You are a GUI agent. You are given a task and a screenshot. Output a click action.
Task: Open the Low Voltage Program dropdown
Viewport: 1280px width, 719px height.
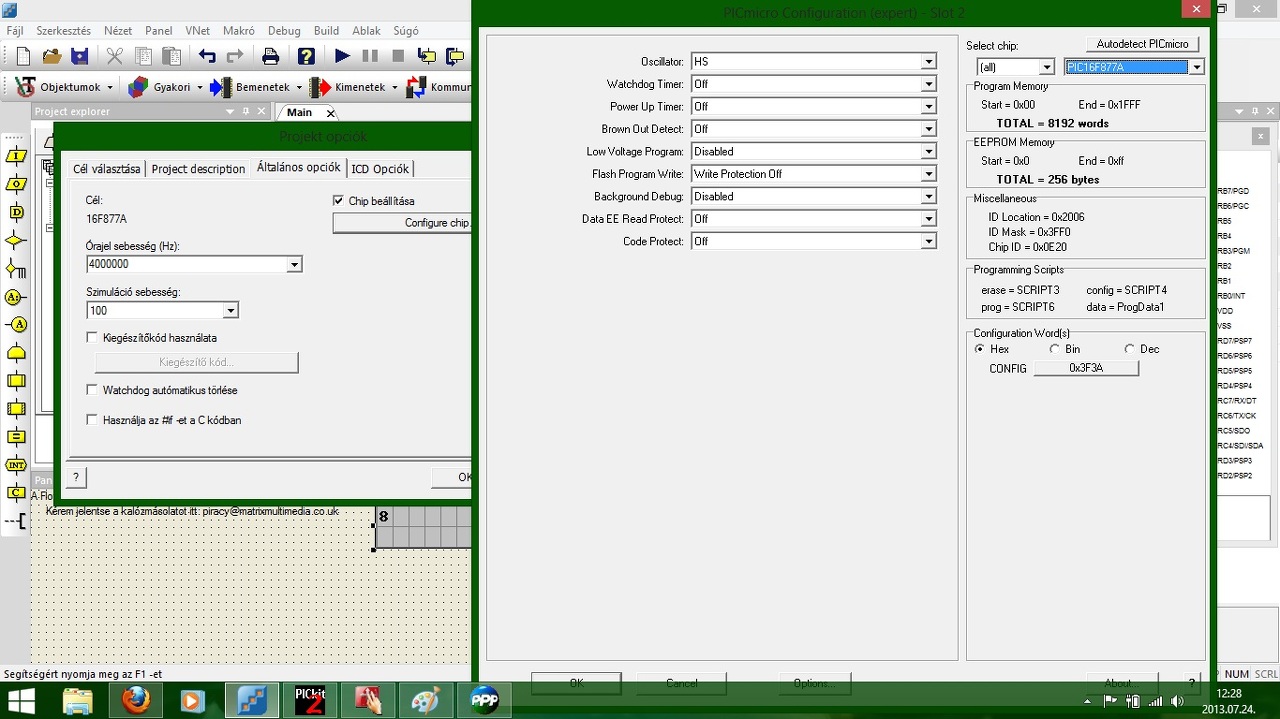(928, 152)
